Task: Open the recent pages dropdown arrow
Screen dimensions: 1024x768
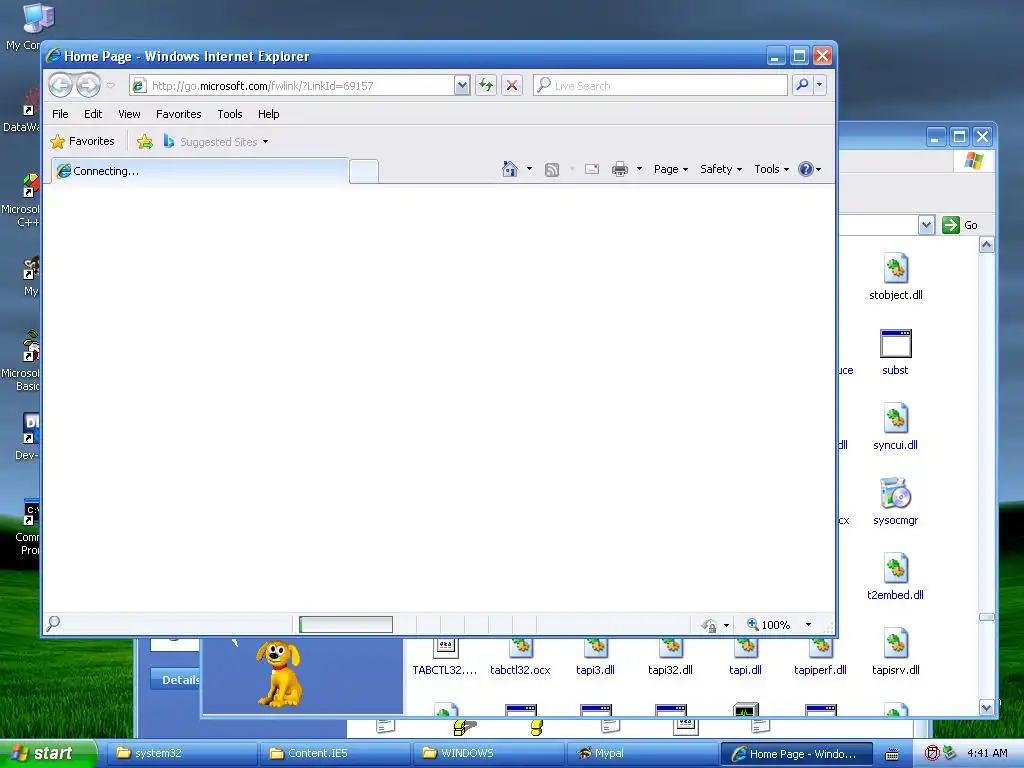Action: click(x=110, y=85)
